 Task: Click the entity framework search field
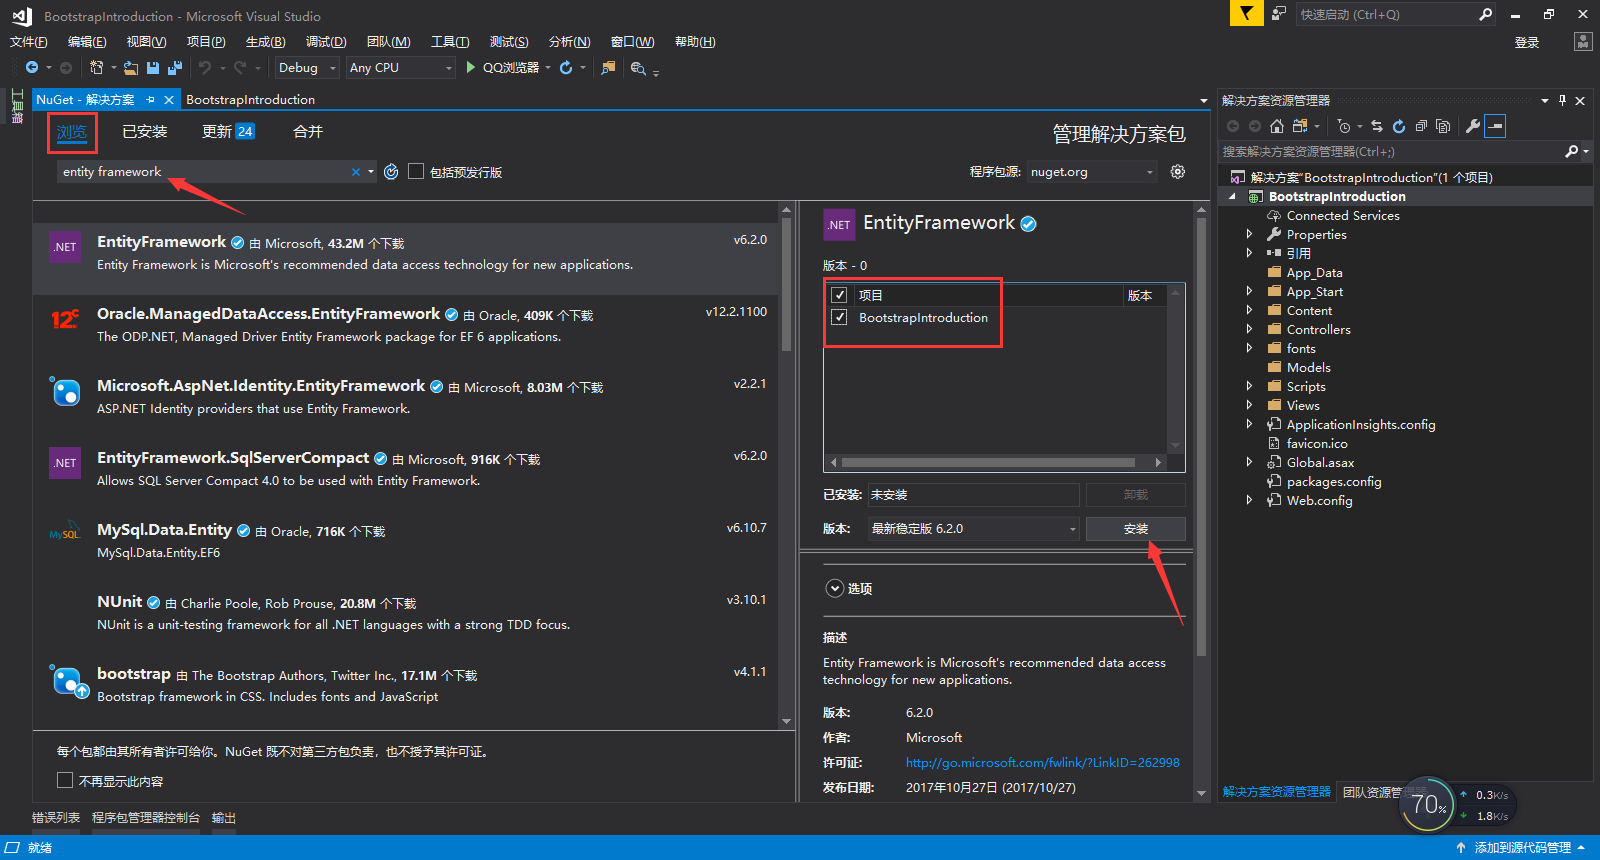(200, 172)
